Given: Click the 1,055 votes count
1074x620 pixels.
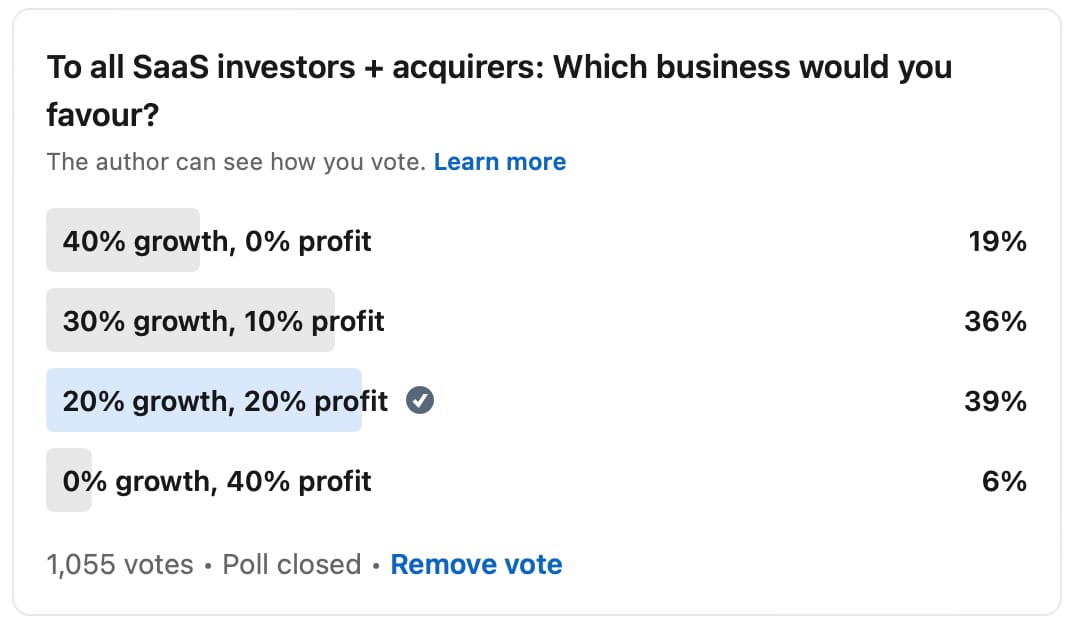Looking at the screenshot, I should coord(119,564).
